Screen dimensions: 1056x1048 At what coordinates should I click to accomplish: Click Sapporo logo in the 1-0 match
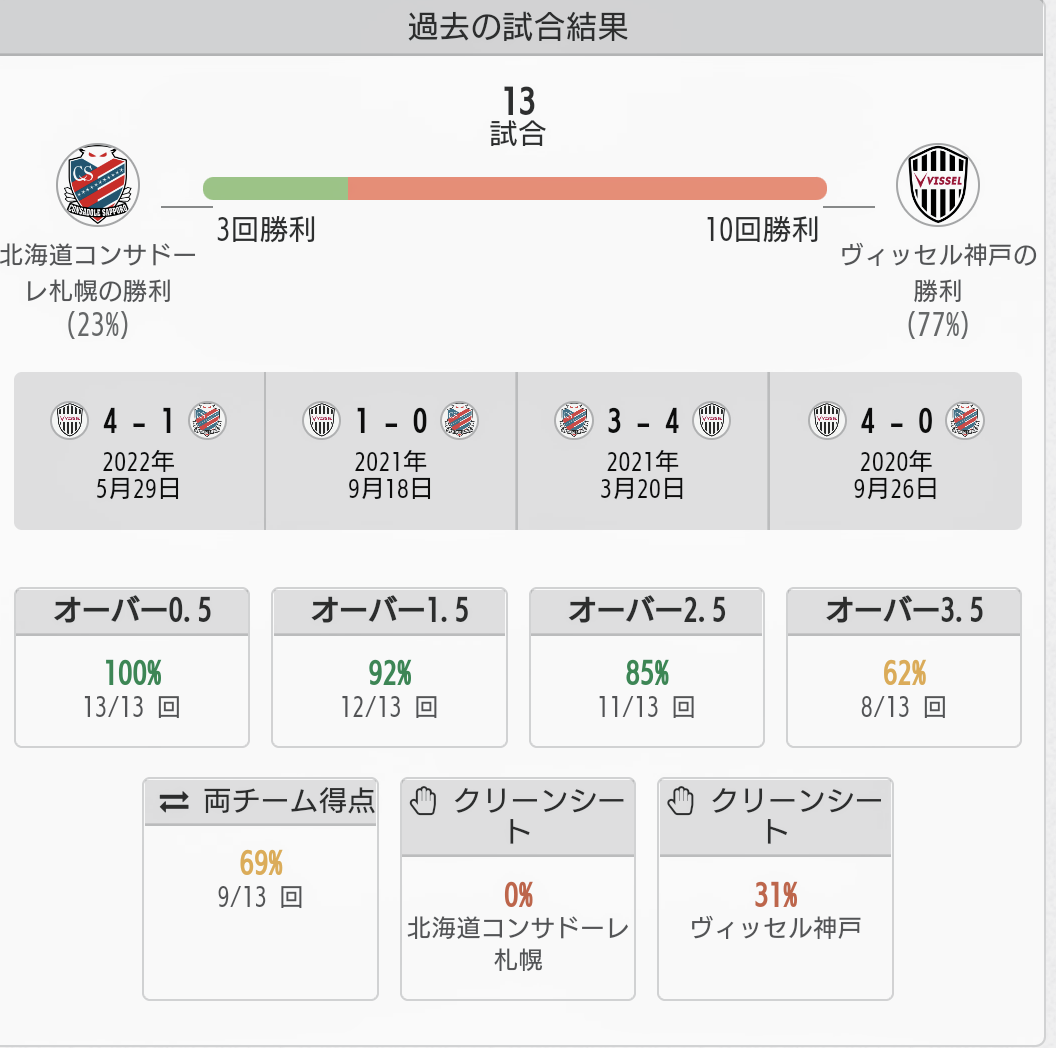(x=460, y=421)
